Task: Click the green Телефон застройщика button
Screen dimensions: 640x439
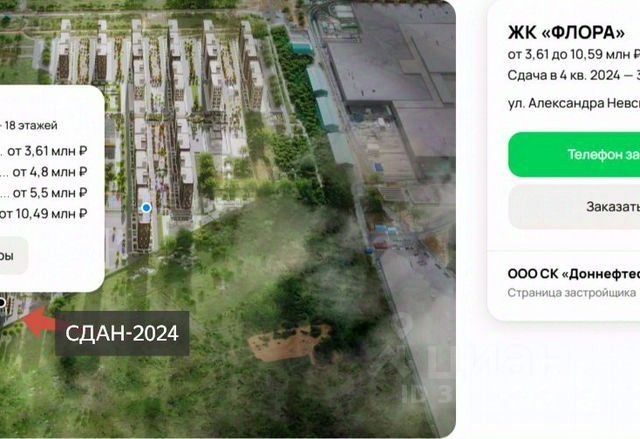Action: coord(574,155)
